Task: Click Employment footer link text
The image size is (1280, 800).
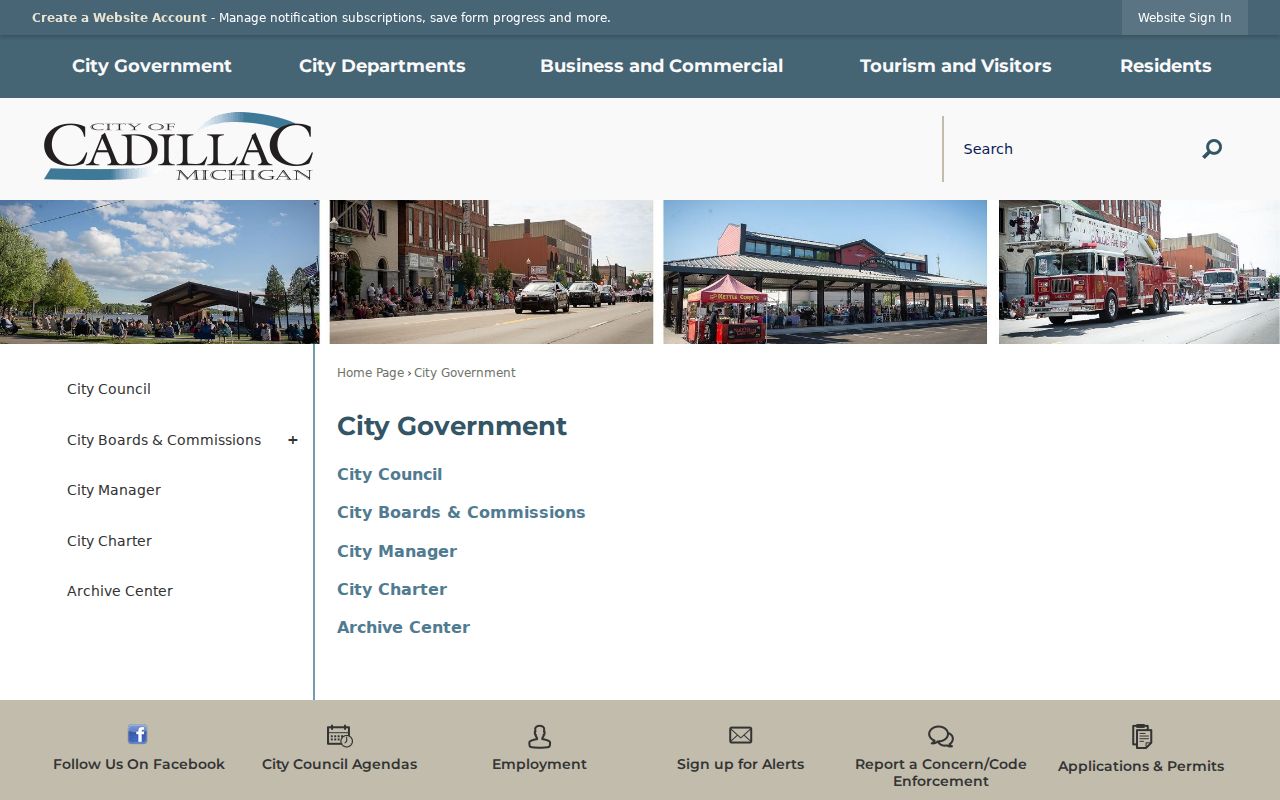Action: click(x=540, y=764)
